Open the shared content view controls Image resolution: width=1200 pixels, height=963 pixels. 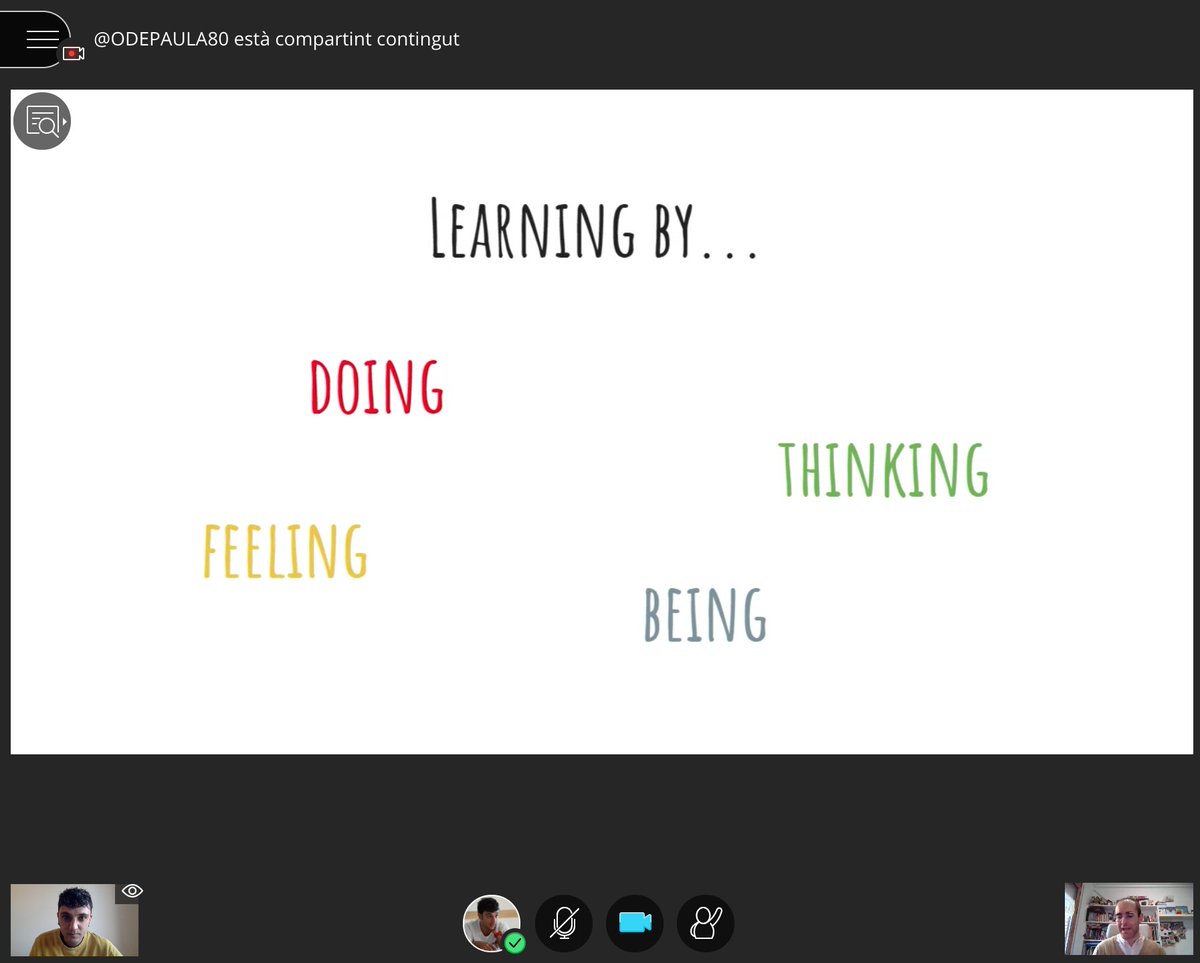pyautogui.click(x=42, y=121)
